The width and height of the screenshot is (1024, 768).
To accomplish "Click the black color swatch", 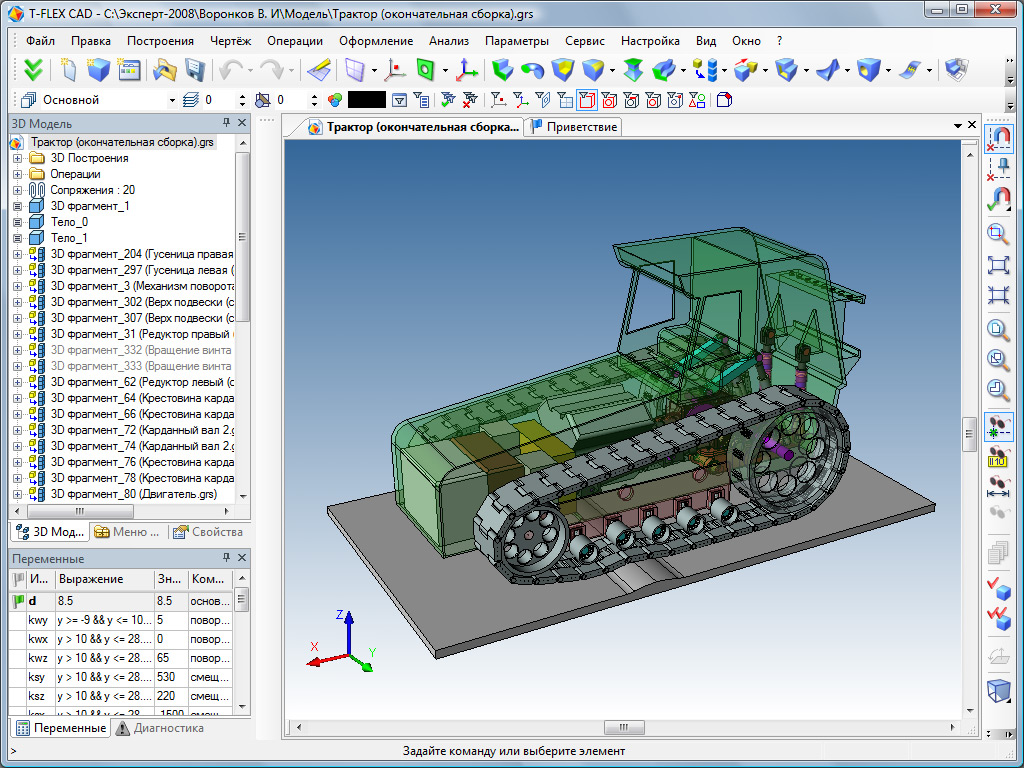I will point(367,100).
